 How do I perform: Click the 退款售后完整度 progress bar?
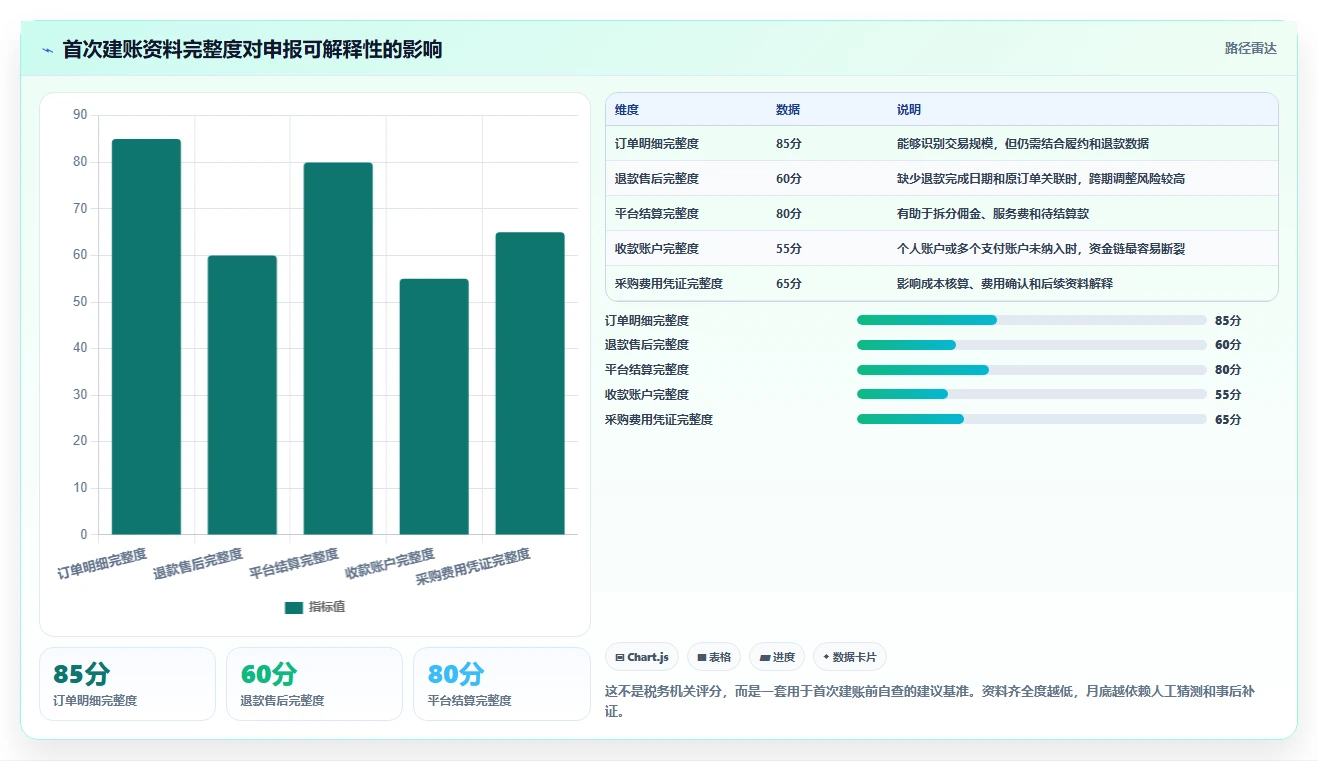click(x=1032, y=345)
